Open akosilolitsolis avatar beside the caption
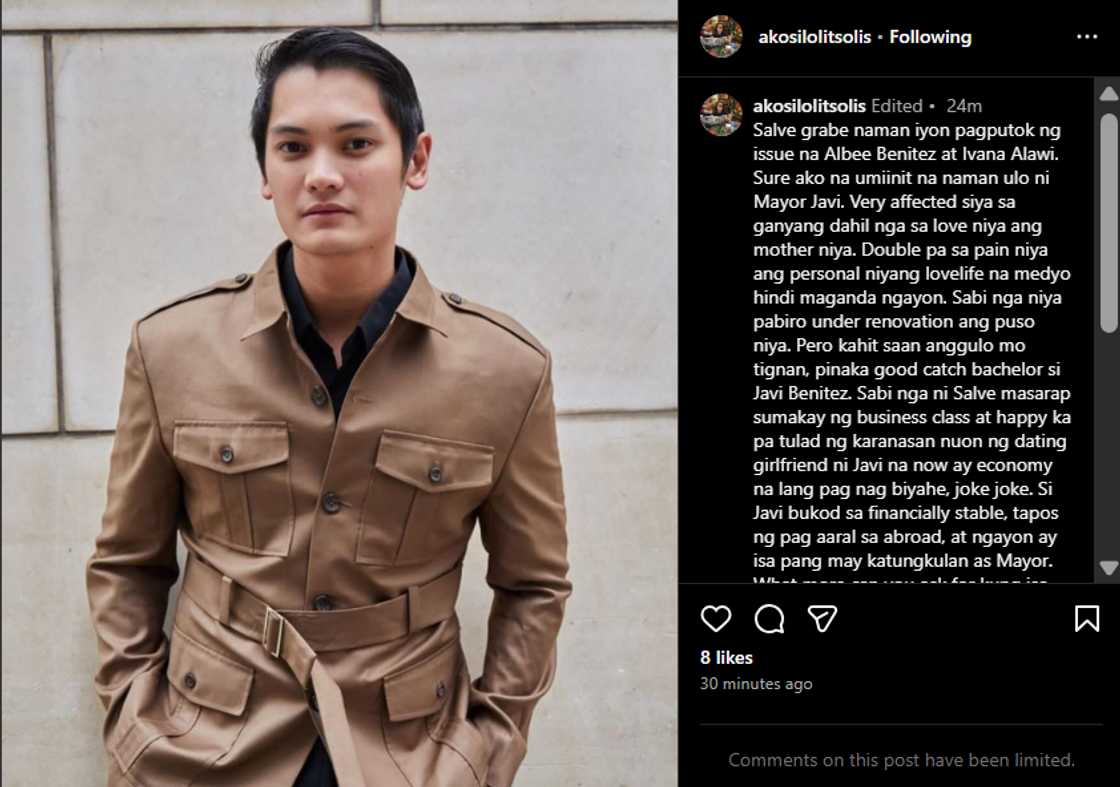The height and width of the screenshot is (787, 1120). (x=721, y=114)
